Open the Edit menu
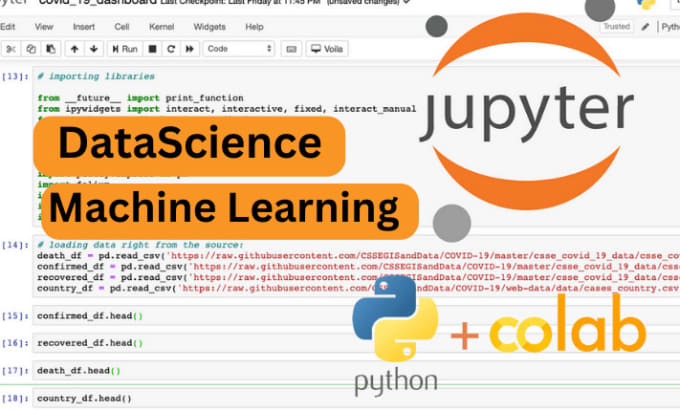 coord(8,27)
